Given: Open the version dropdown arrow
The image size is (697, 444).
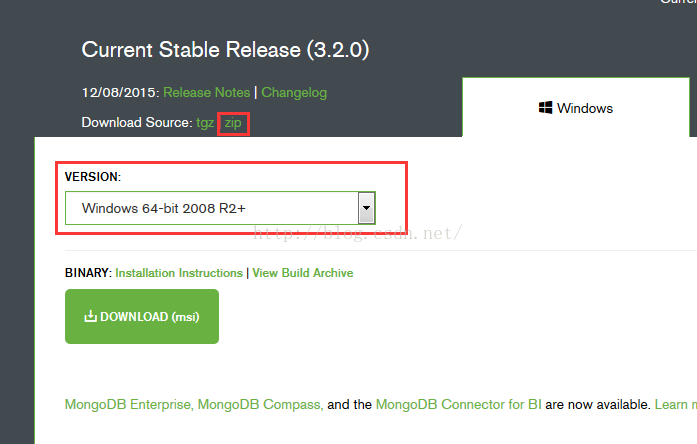Looking at the screenshot, I should click(x=366, y=208).
